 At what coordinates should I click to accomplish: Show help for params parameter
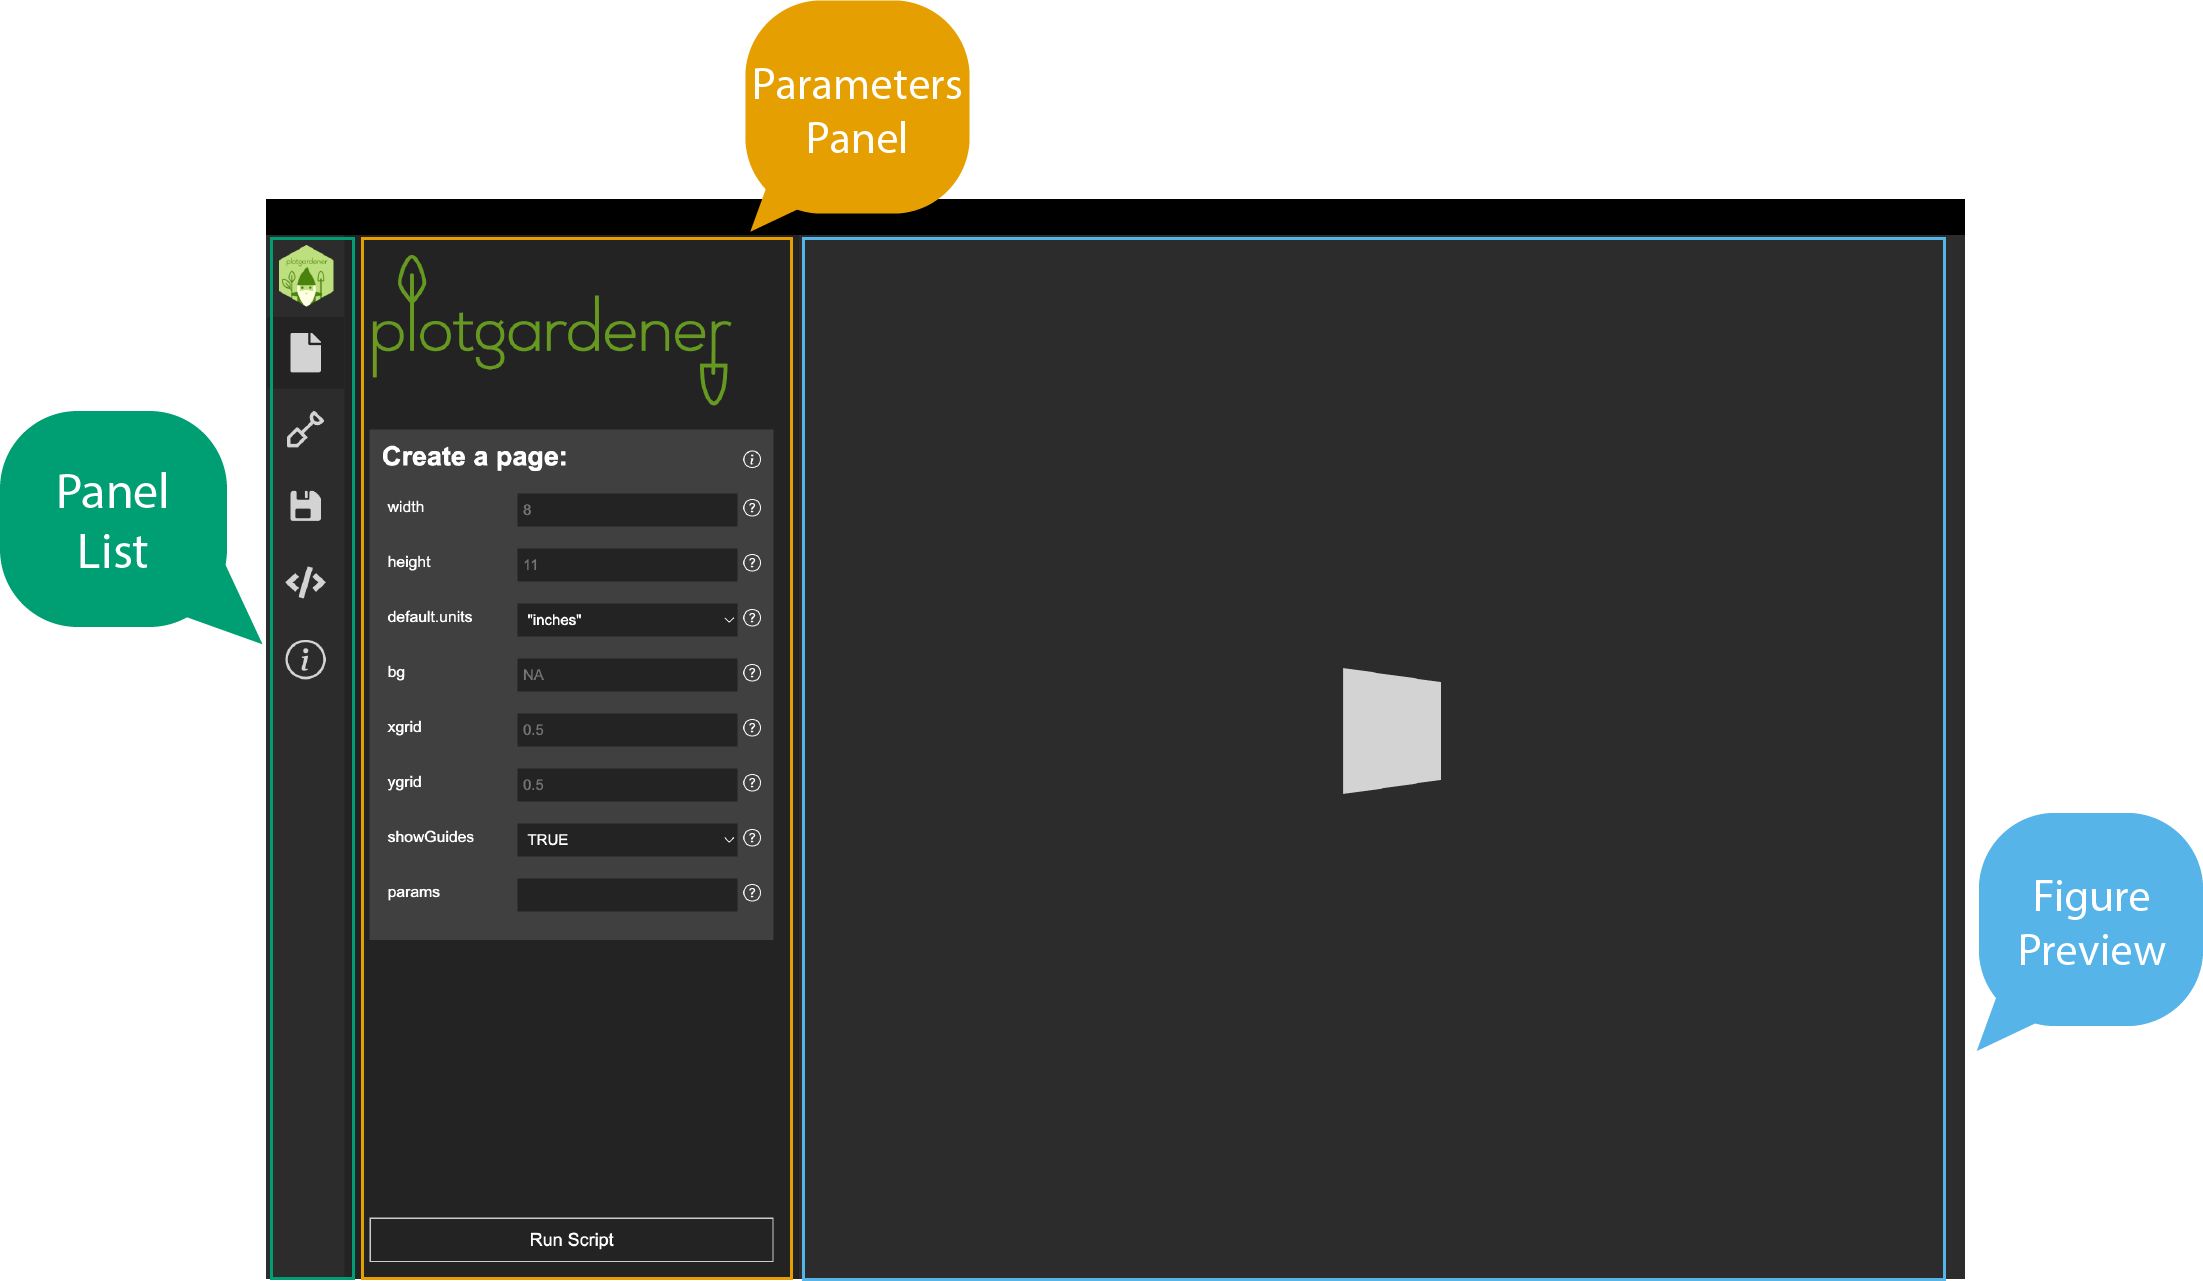tap(752, 893)
